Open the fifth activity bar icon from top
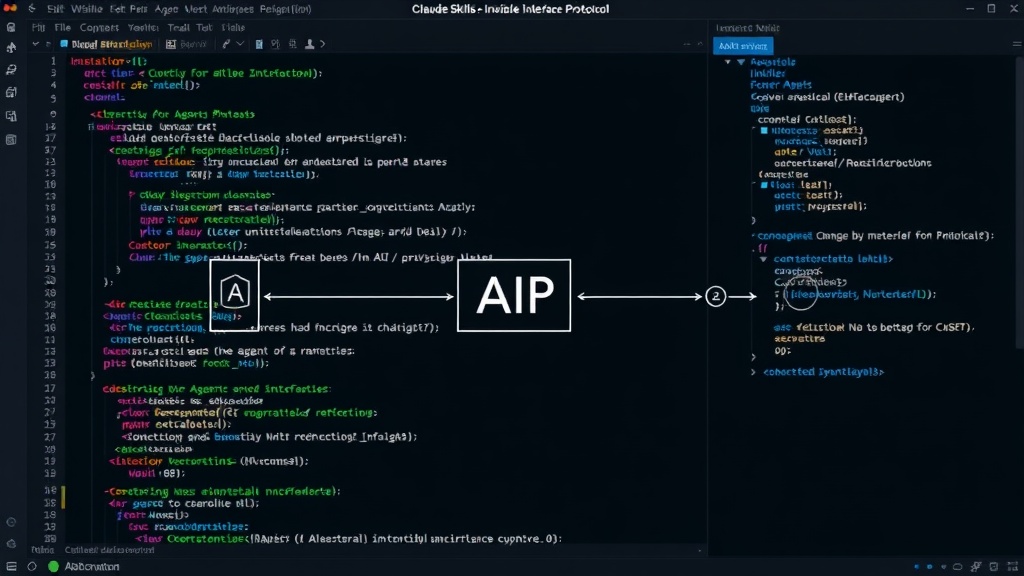Image resolution: width=1024 pixels, height=576 pixels. tap(11, 116)
